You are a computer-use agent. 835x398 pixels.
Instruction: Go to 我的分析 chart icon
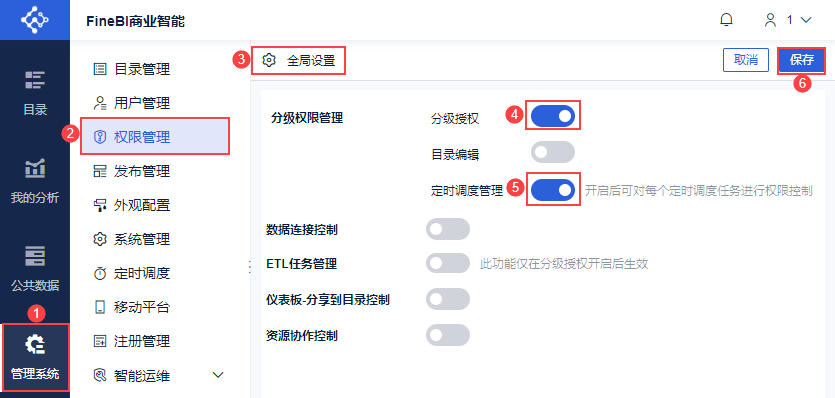(x=35, y=168)
